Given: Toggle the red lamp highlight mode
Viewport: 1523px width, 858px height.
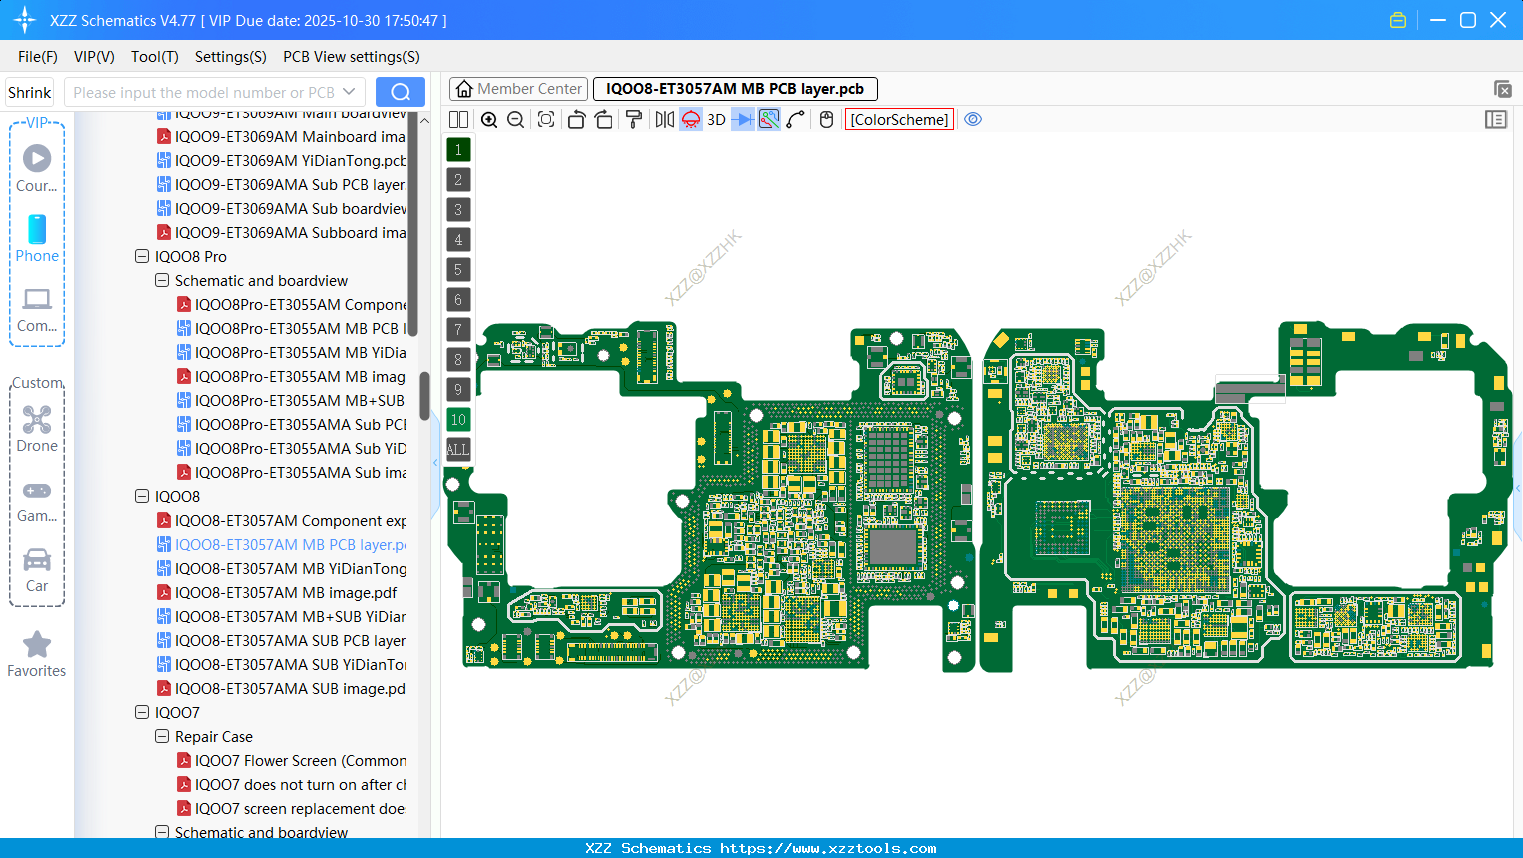Looking at the screenshot, I should [x=690, y=119].
